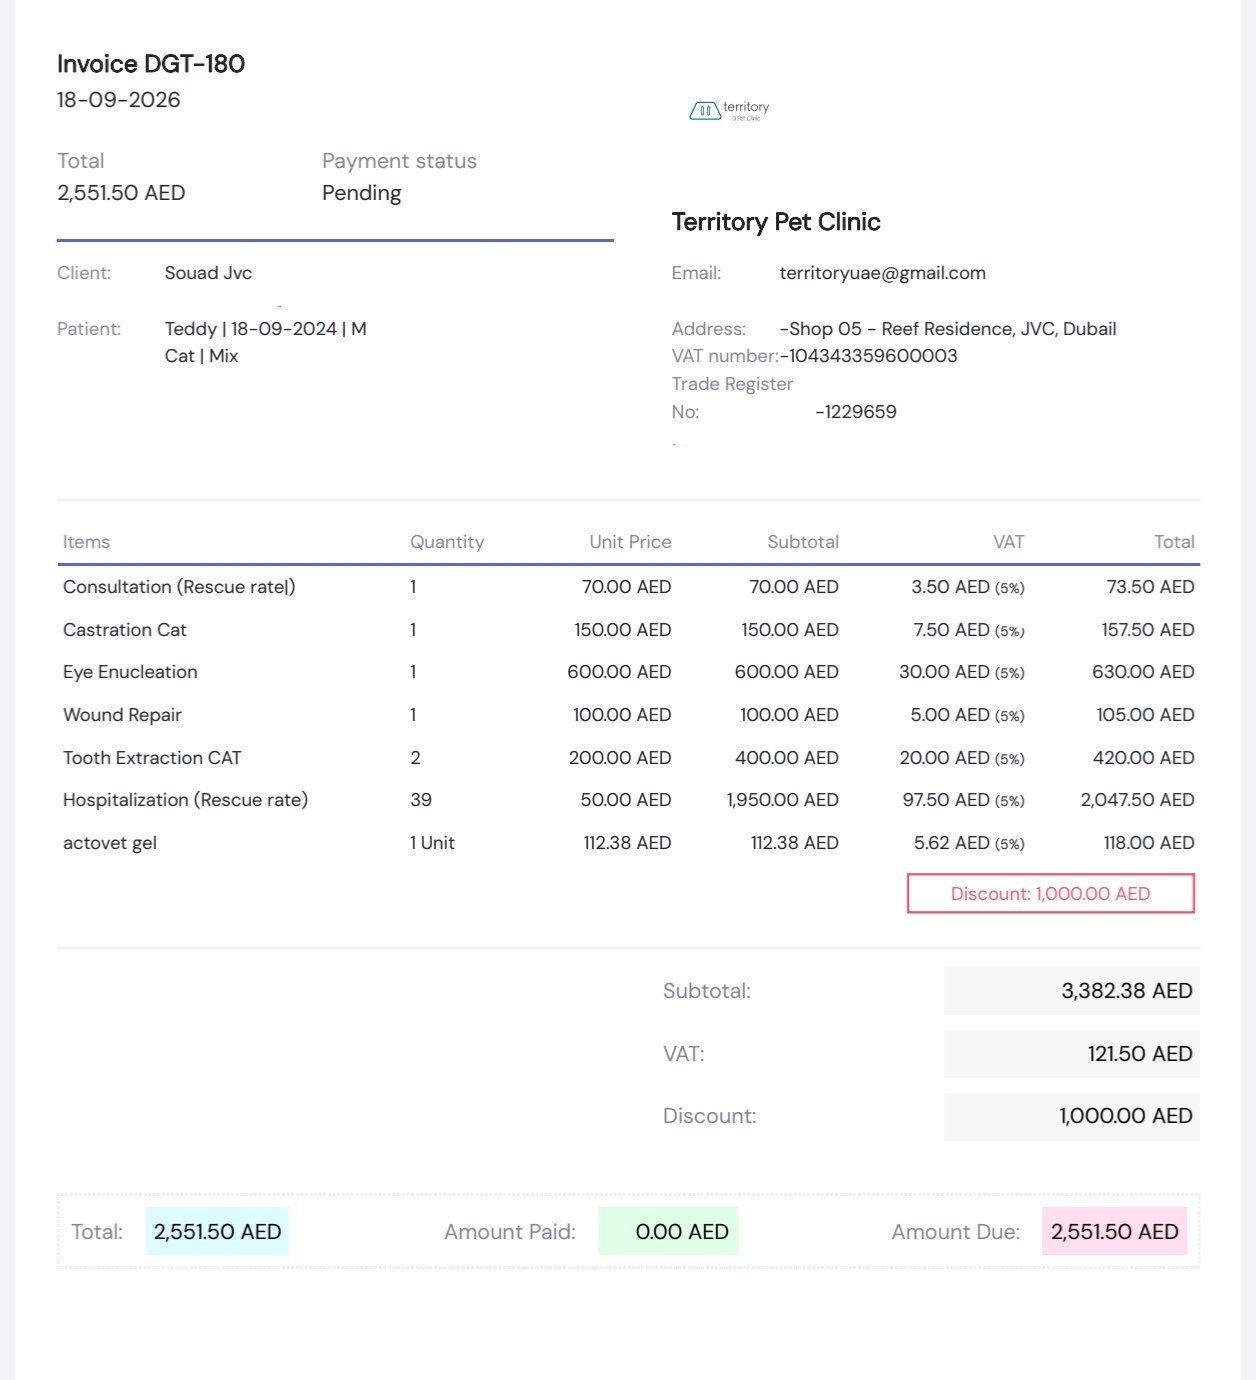
Task: Click the Unit Price column header
Action: tap(630, 542)
